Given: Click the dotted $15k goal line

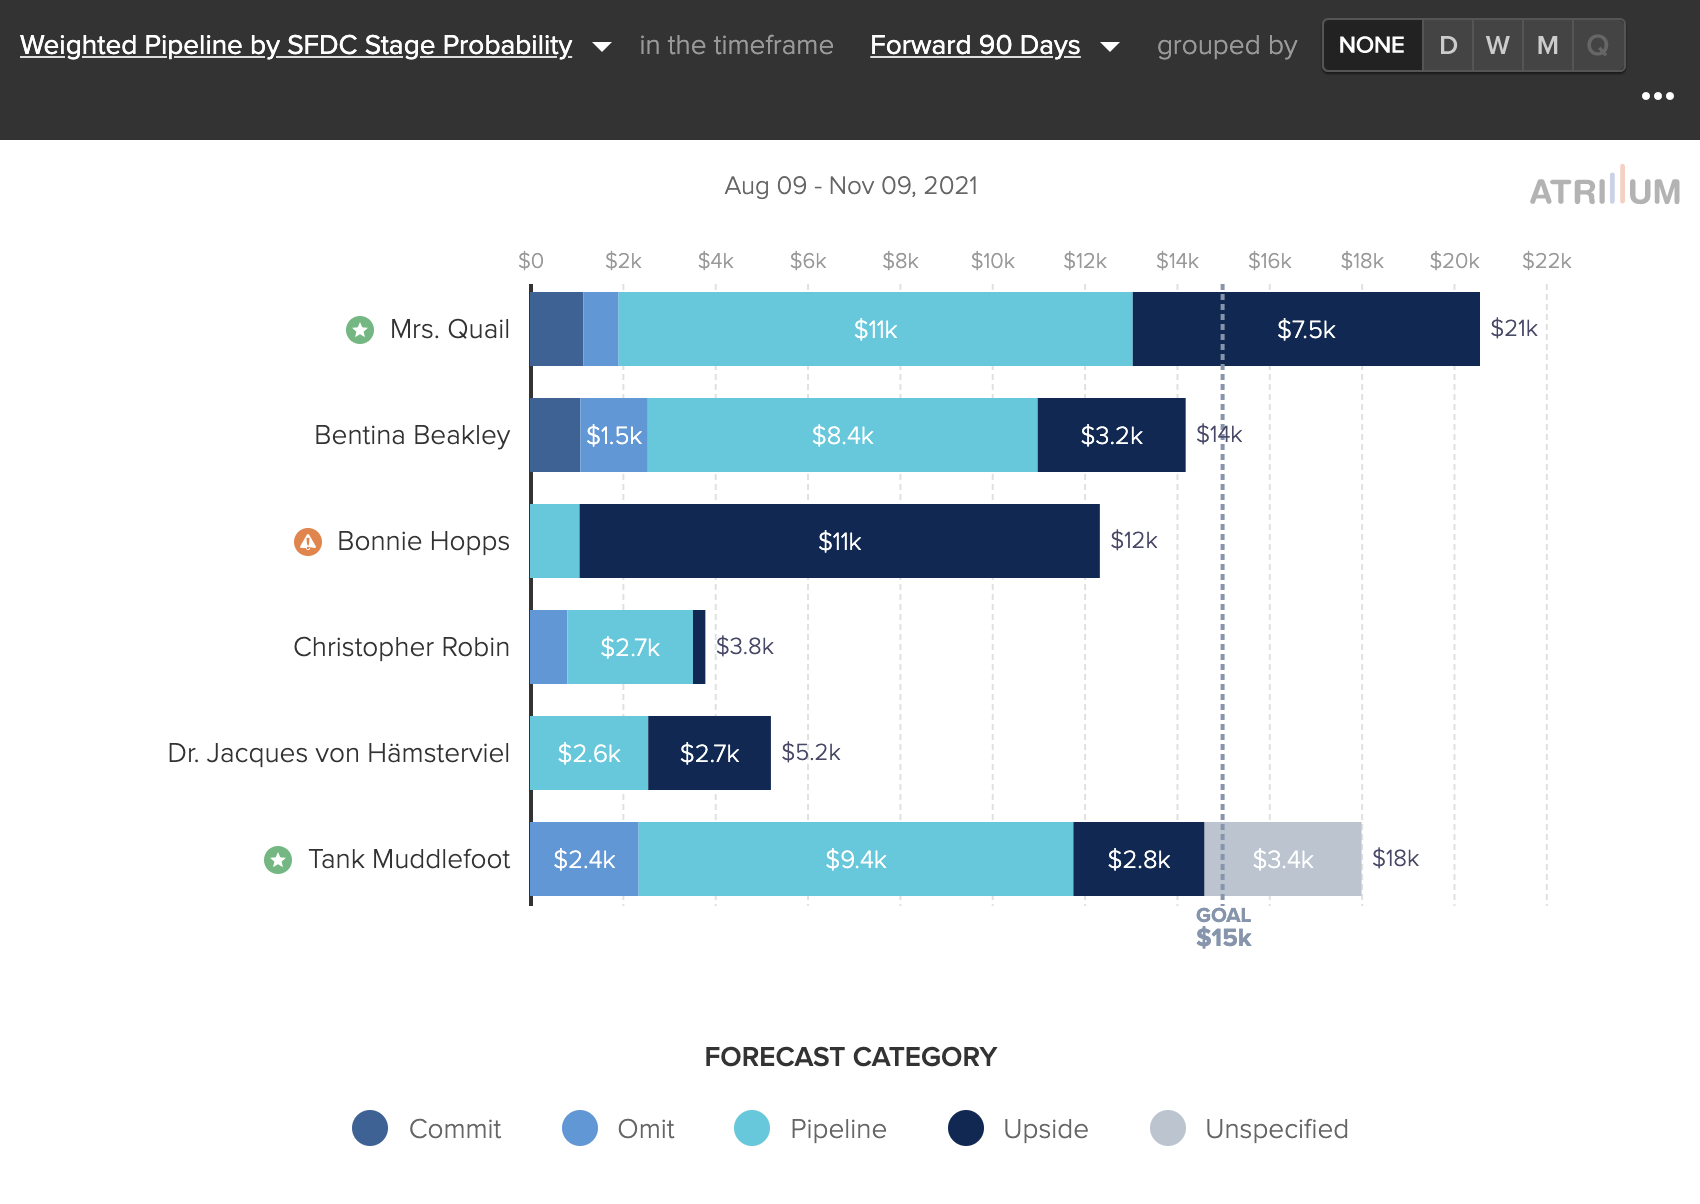Looking at the screenshot, I should 1223,650.
